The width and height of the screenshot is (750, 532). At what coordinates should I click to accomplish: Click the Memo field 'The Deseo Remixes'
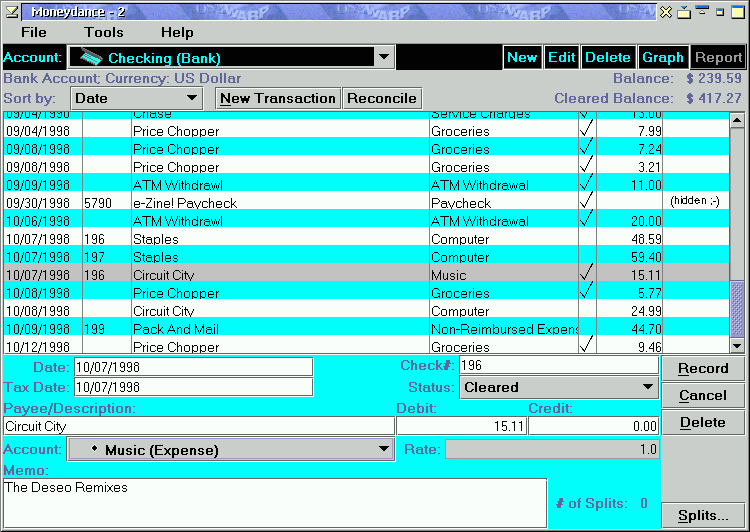pyautogui.click(x=275, y=503)
